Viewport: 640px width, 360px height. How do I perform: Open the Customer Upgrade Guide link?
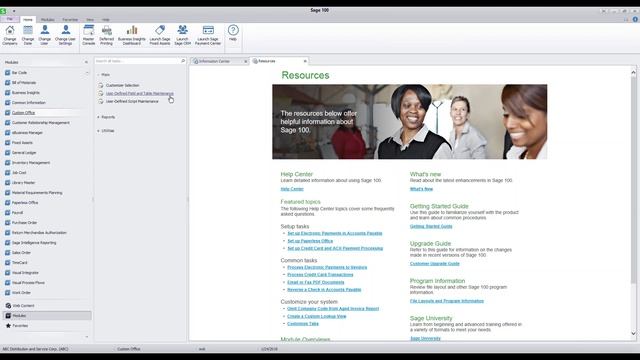click(x=435, y=264)
